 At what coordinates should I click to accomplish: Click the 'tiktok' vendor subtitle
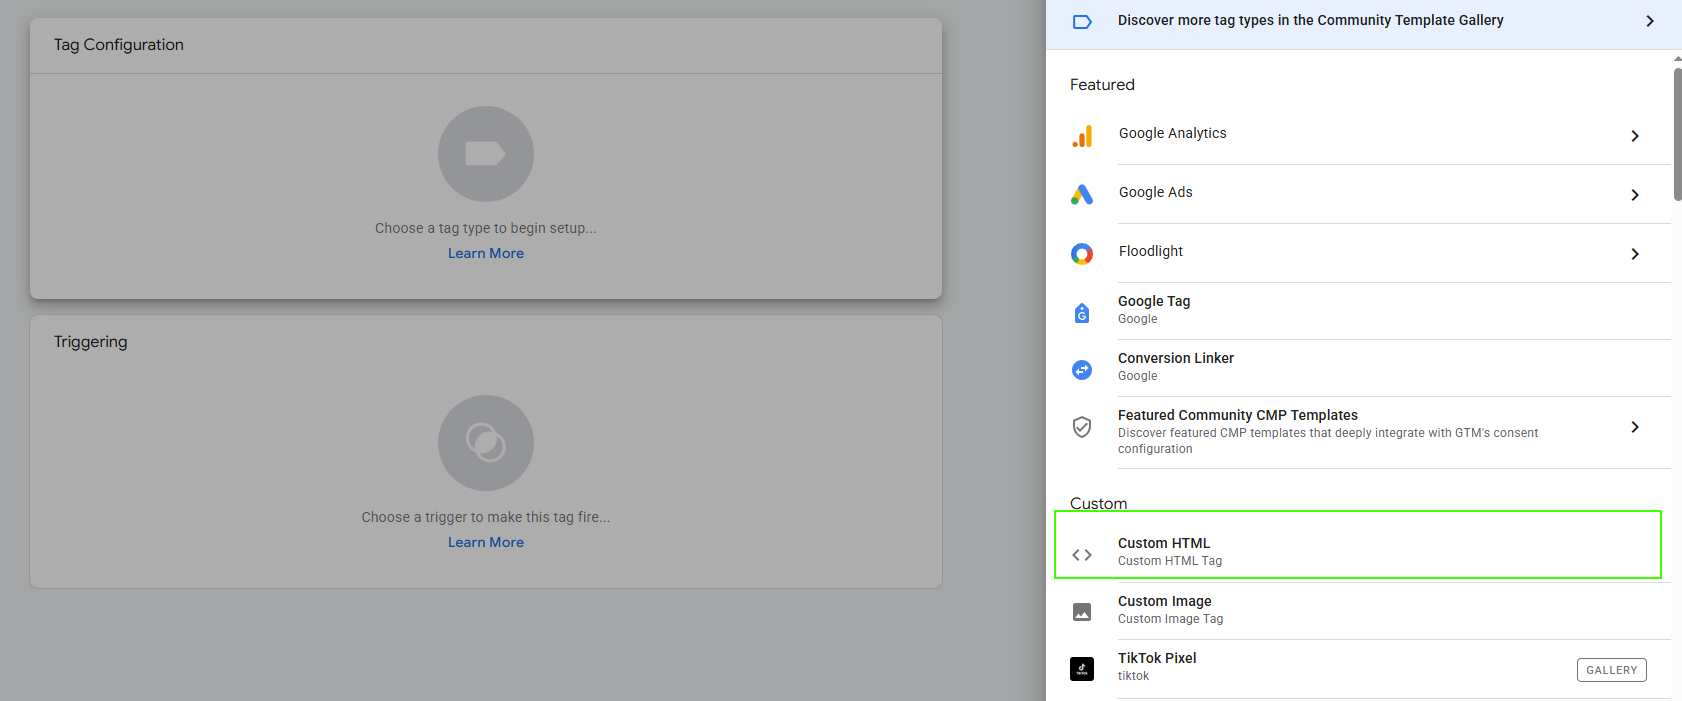coord(1134,677)
